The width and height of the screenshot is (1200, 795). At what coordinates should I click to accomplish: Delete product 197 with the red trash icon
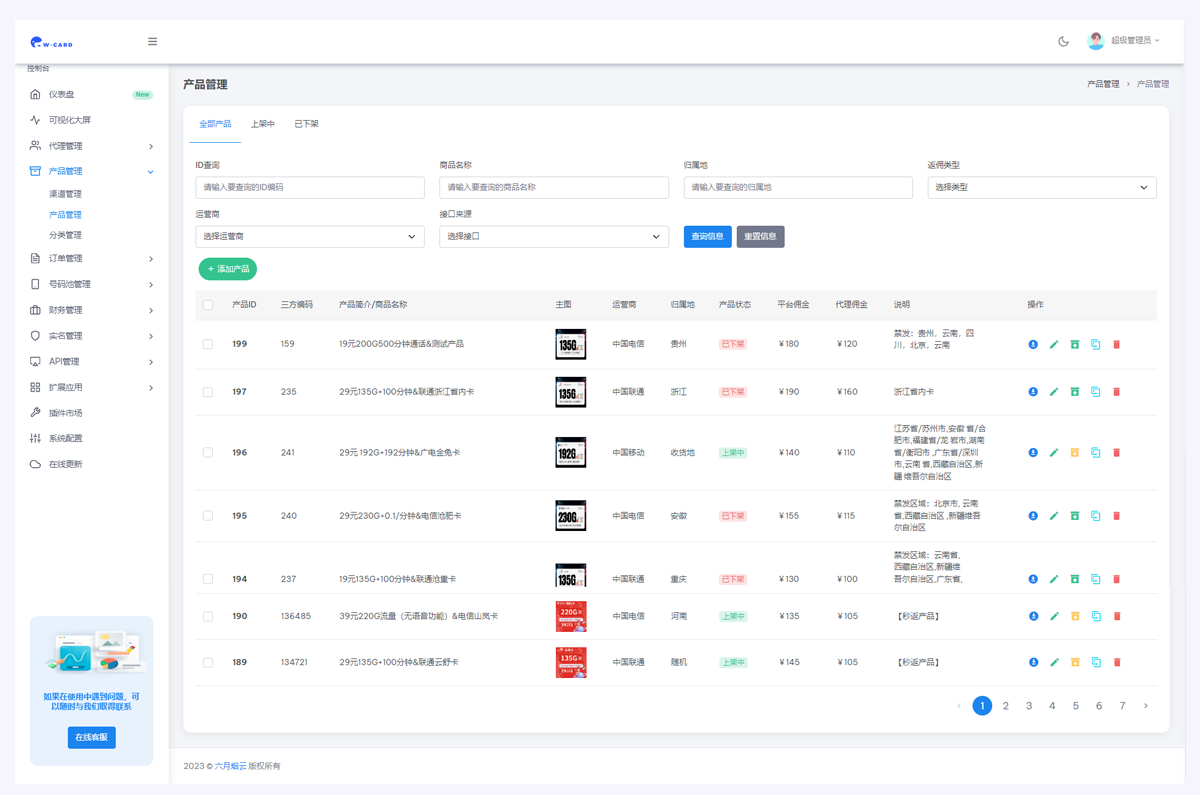1117,392
